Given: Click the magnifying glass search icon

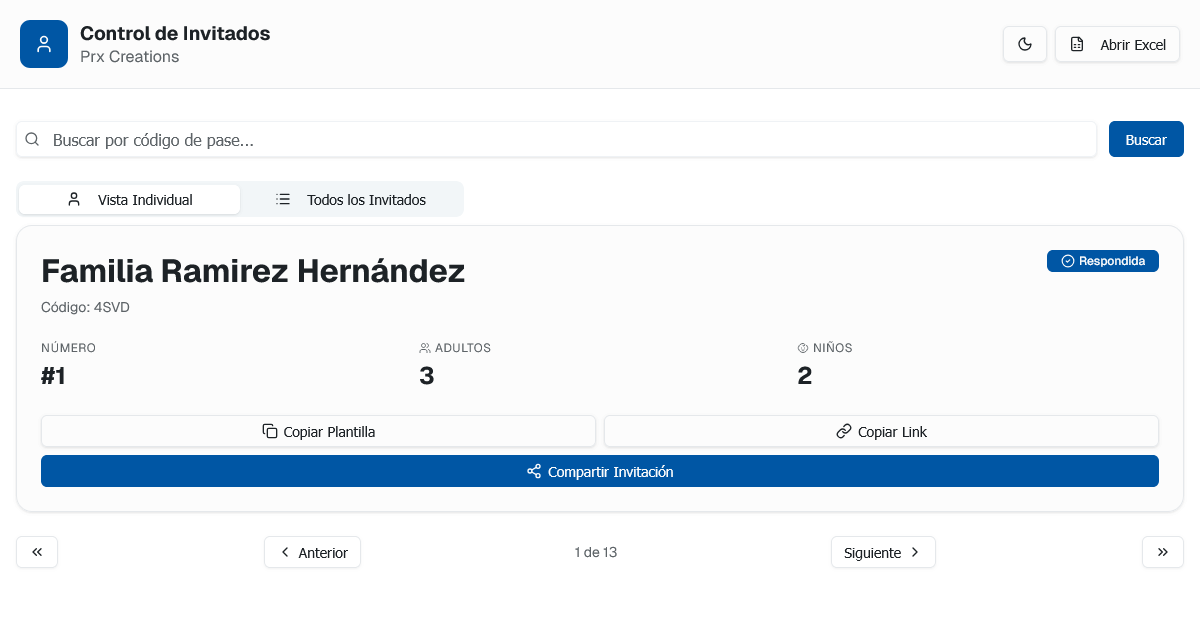Looking at the screenshot, I should (x=32, y=140).
